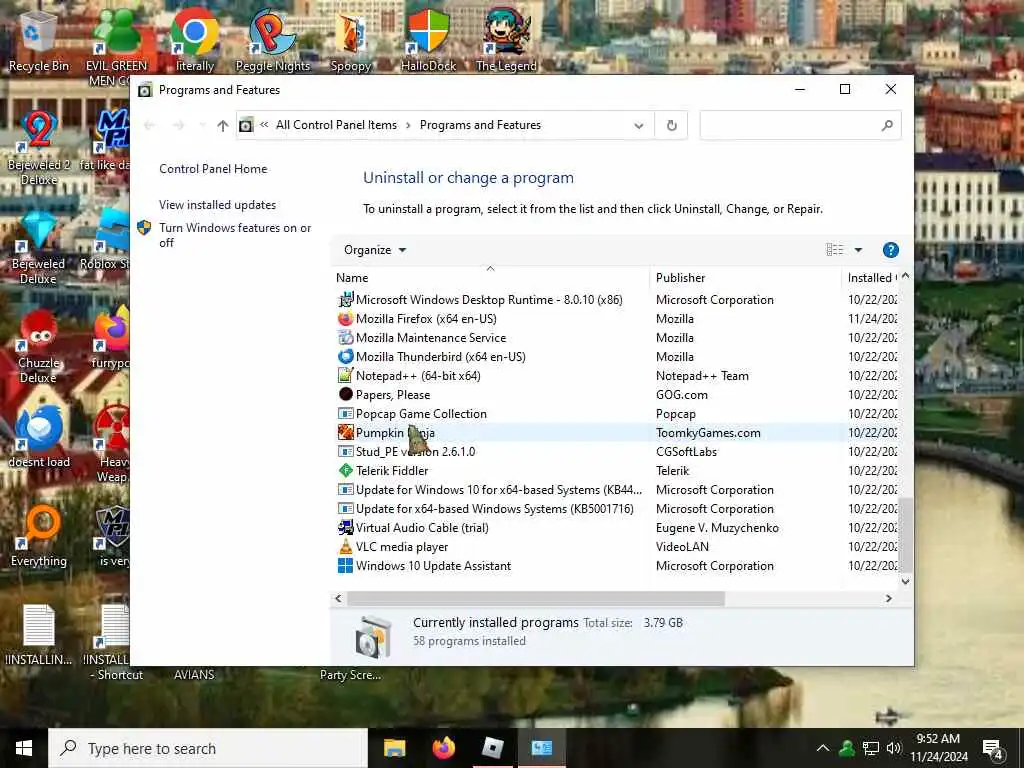Screen dimensions: 1024x768
Task: Click the vertical scrollbar down arrow
Action: pyautogui.click(x=905, y=581)
